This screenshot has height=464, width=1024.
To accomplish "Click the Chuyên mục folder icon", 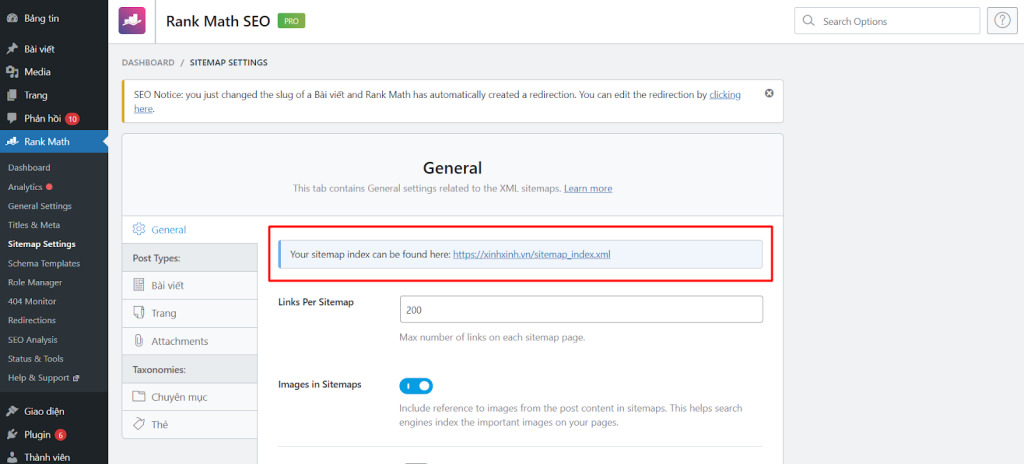I will [138, 397].
